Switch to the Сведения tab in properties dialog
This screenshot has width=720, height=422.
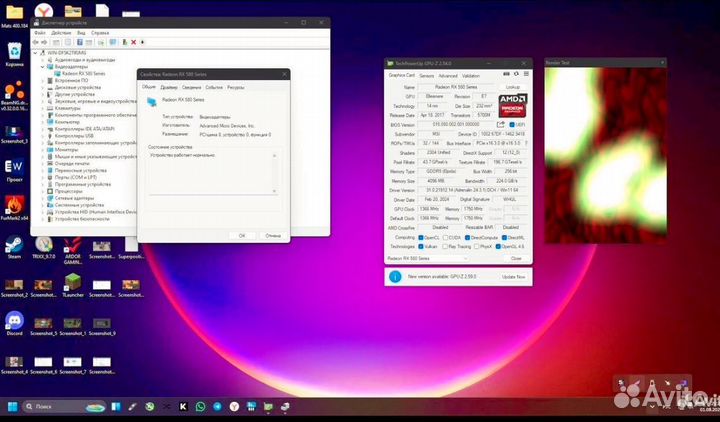click(x=191, y=87)
